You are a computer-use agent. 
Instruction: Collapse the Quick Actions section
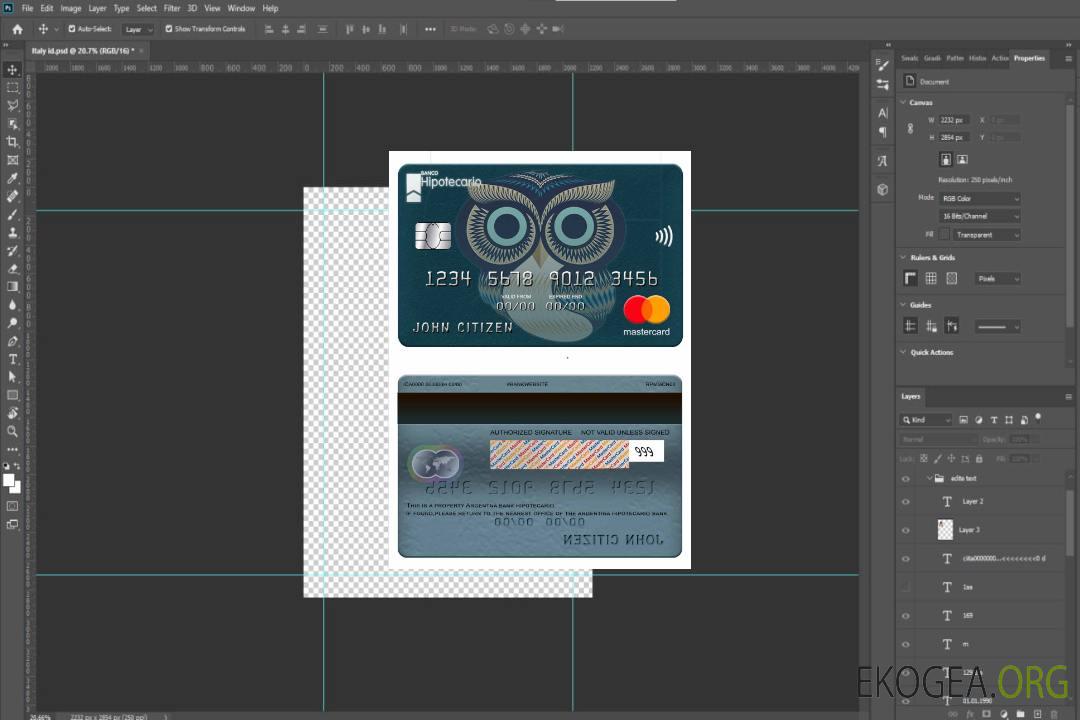point(903,352)
